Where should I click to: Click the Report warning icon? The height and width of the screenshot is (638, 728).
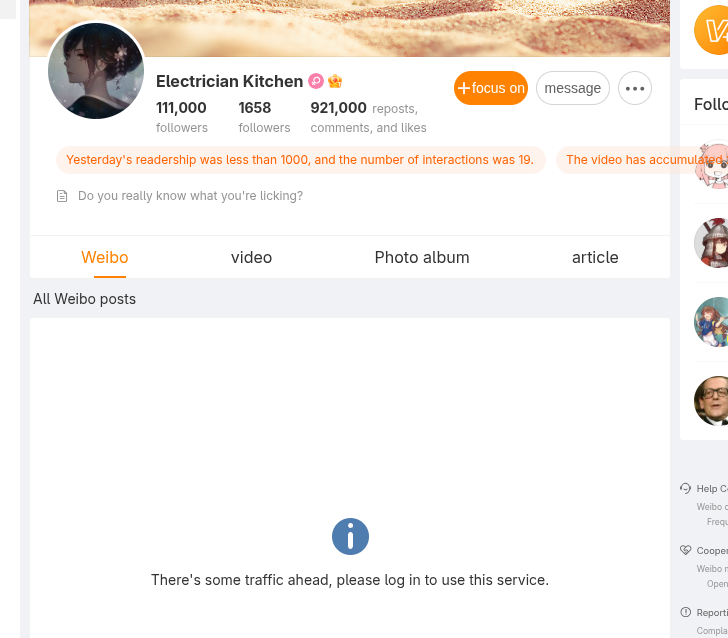point(686,612)
